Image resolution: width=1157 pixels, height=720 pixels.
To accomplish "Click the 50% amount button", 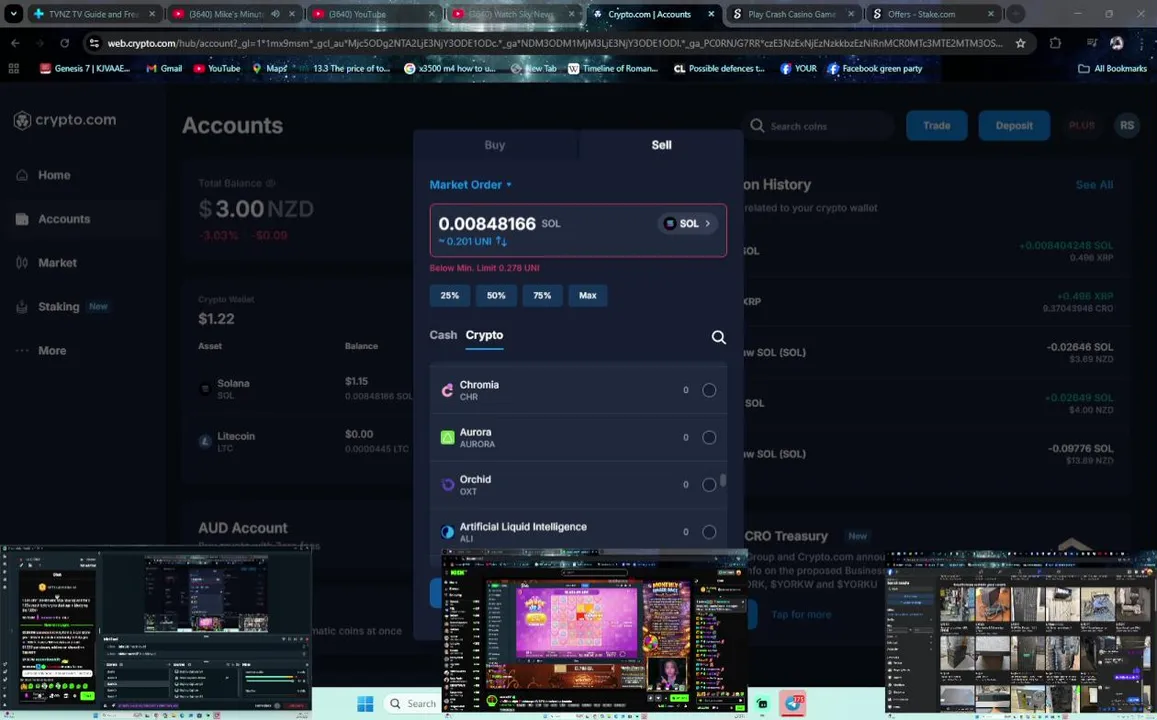I will click(x=496, y=295).
